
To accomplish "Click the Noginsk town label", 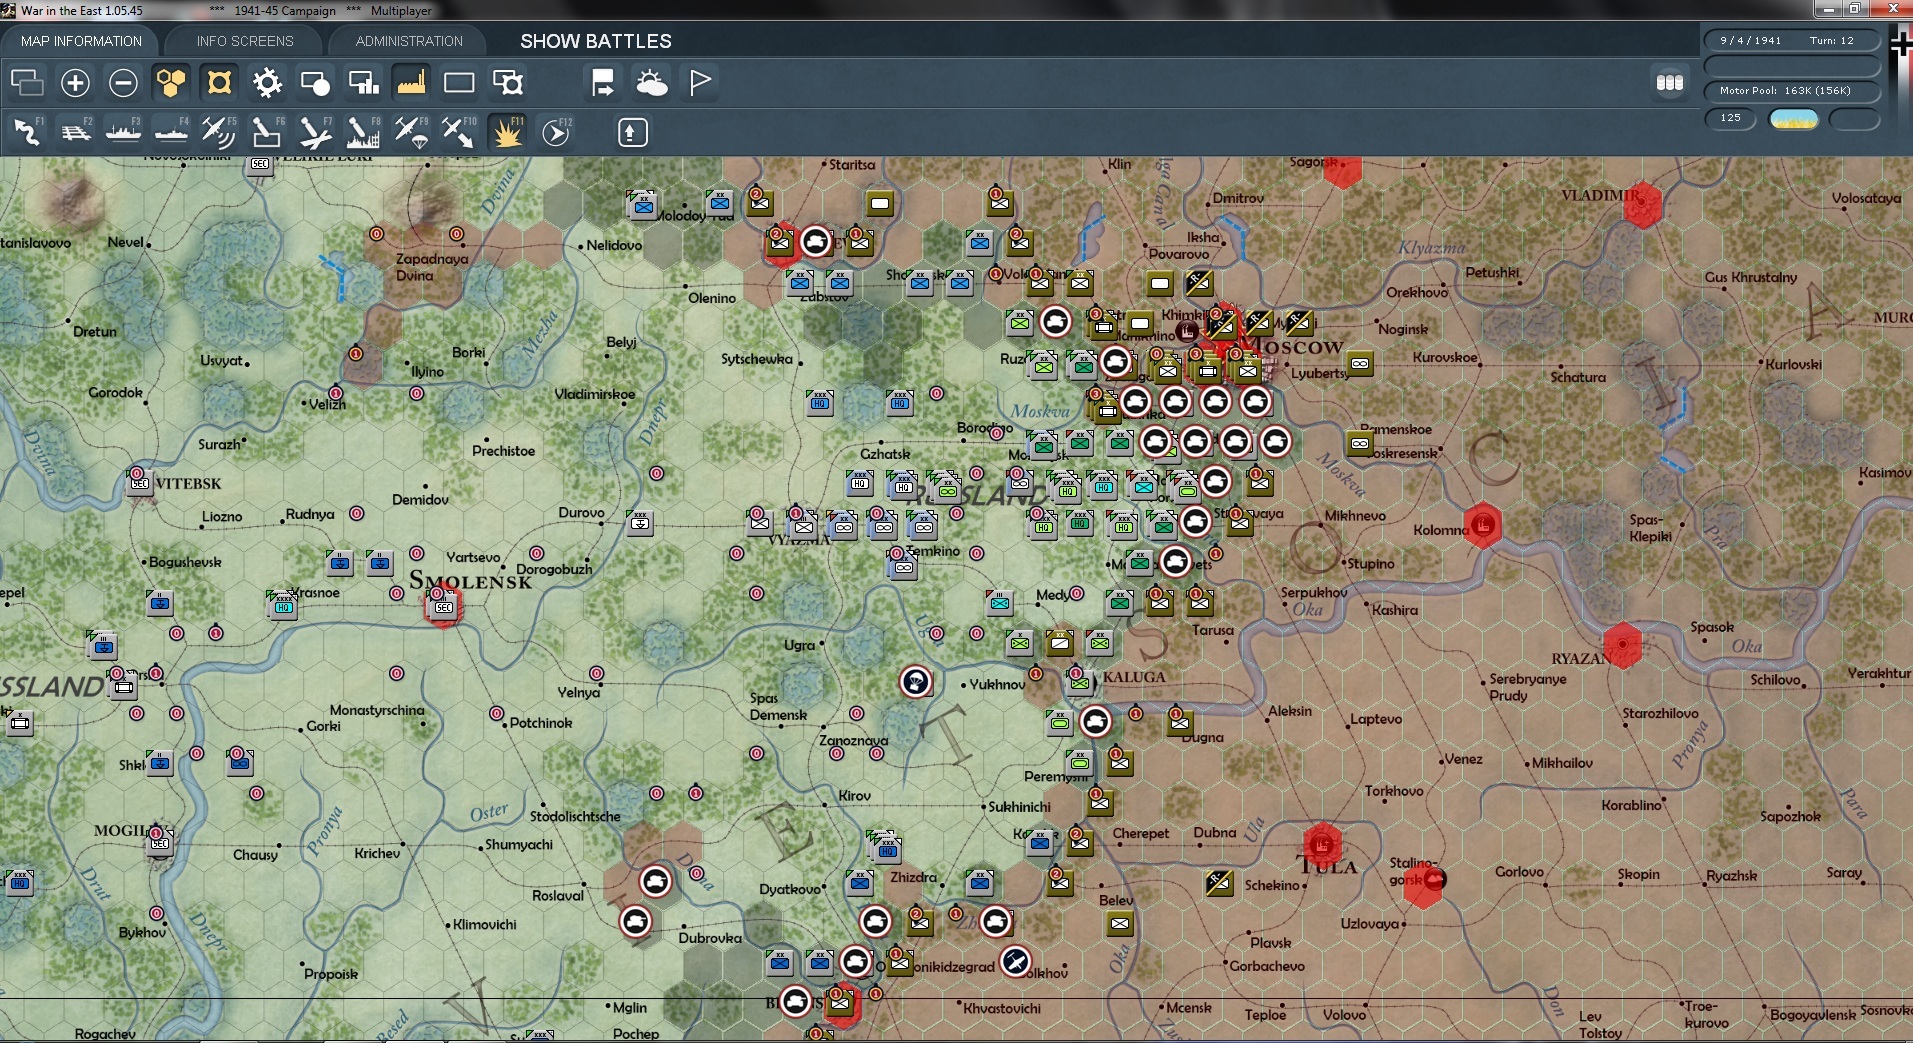I will point(1403,329).
